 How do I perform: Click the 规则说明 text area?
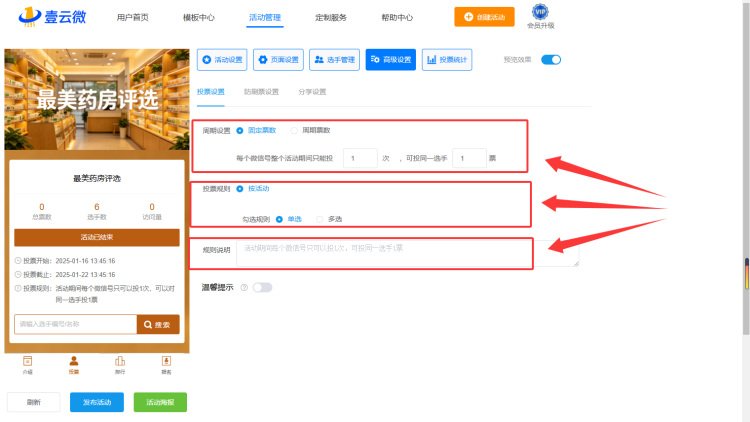pyautogui.click(x=408, y=254)
